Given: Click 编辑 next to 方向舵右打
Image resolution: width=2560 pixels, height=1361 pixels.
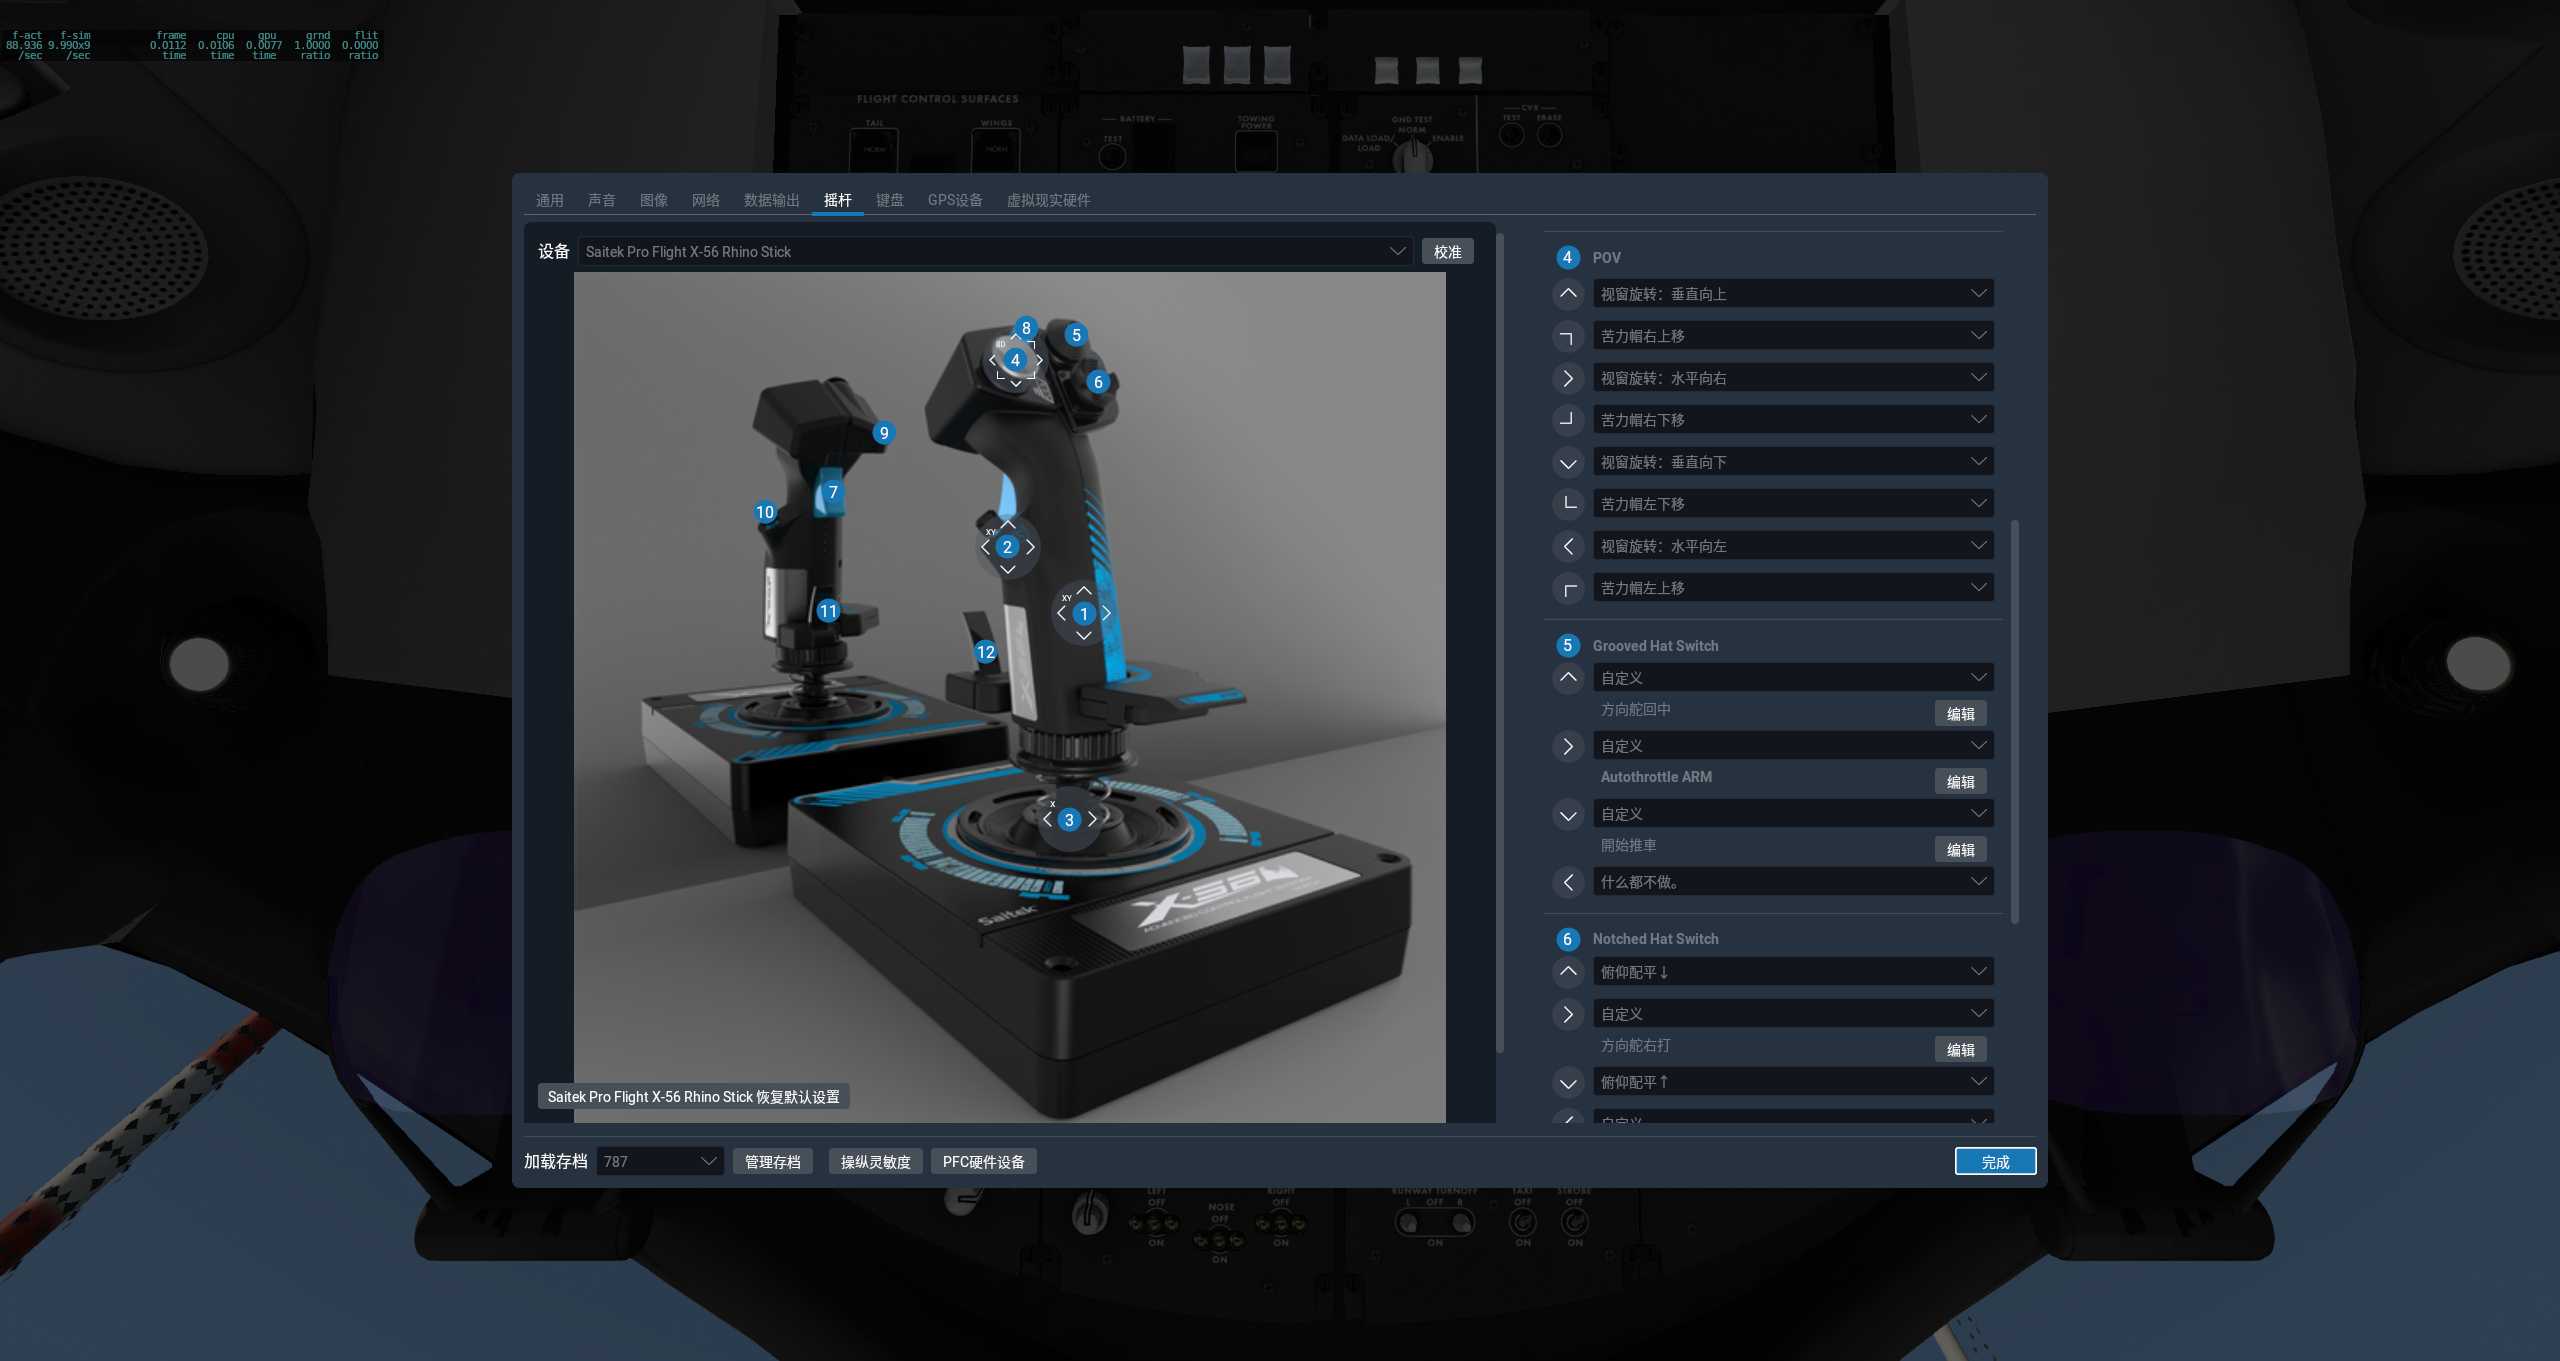Looking at the screenshot, I should point(1960,1049).
